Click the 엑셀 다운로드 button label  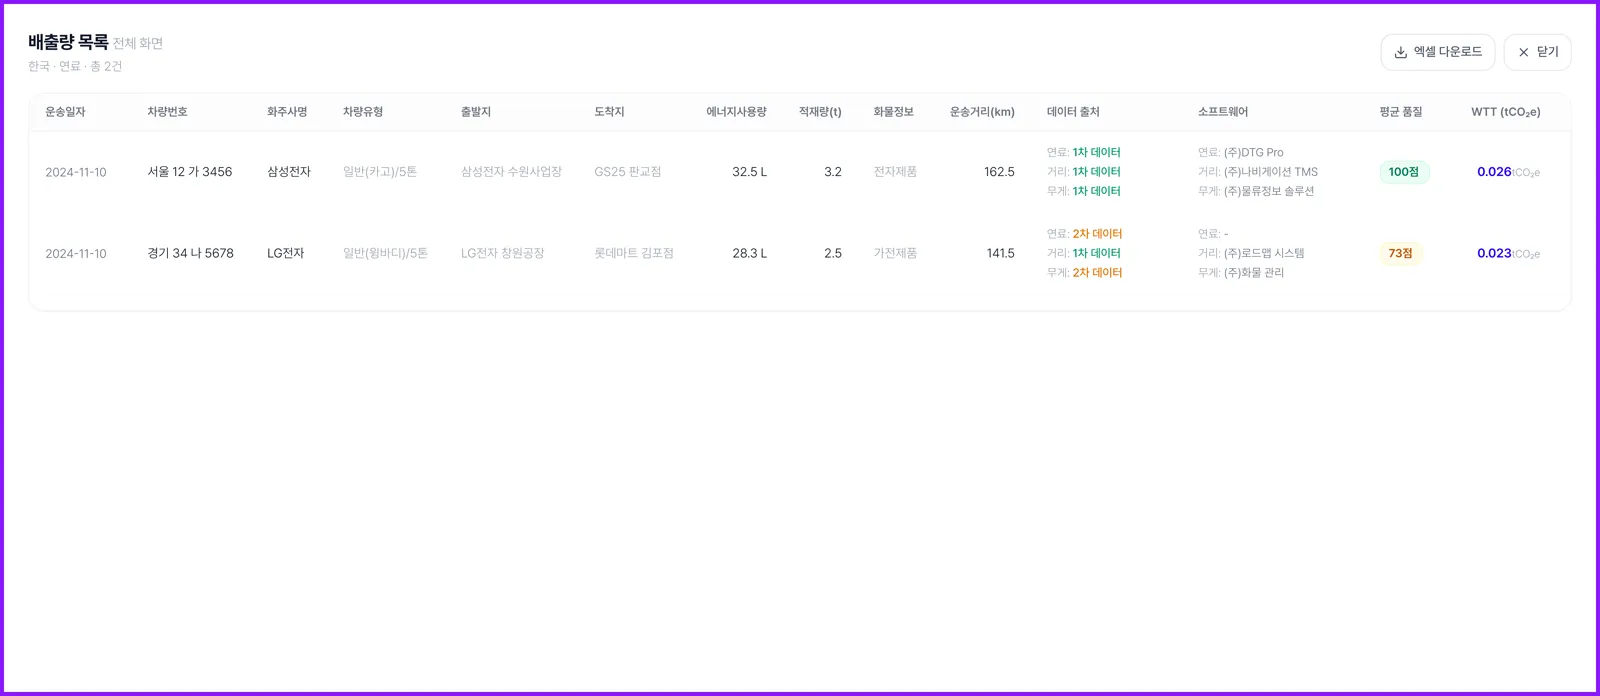1447,52
